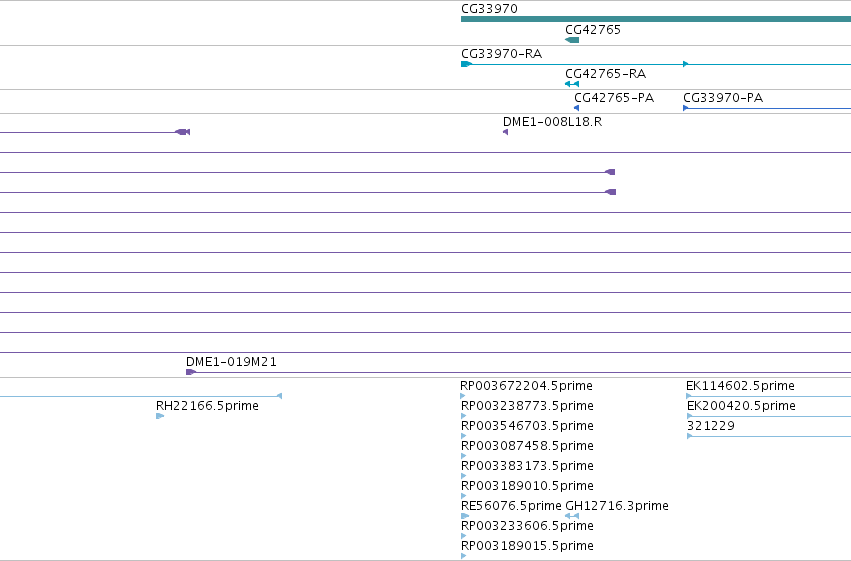Click the RP003189015.5prime label

tap(527, 546)
